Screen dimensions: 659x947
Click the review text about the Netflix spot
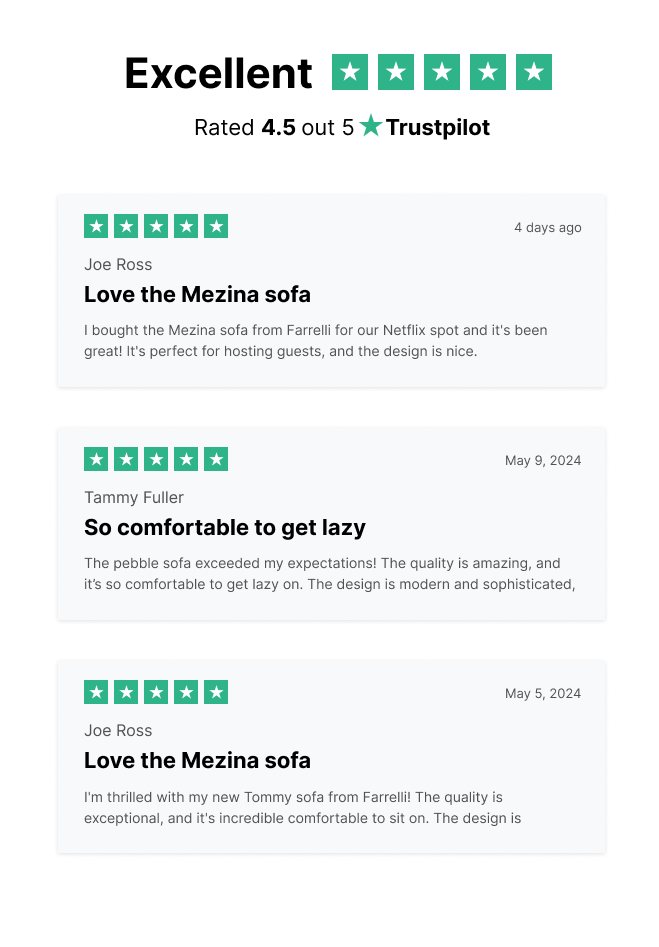coord(315,340)
